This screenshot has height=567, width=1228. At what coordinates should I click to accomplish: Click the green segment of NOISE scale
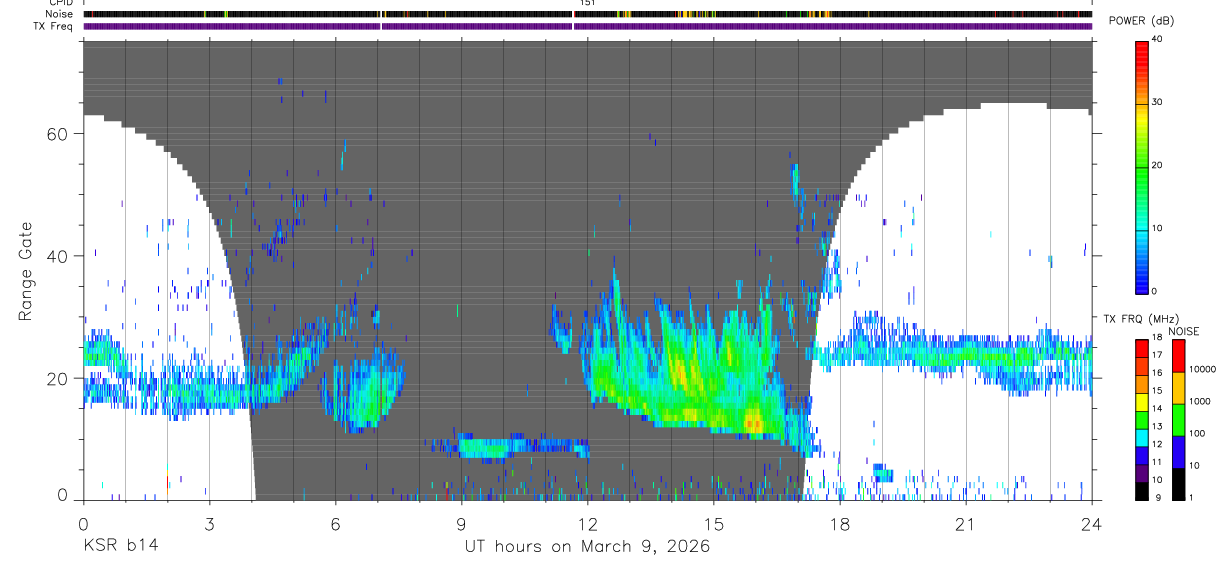(x=1177, y=419)
